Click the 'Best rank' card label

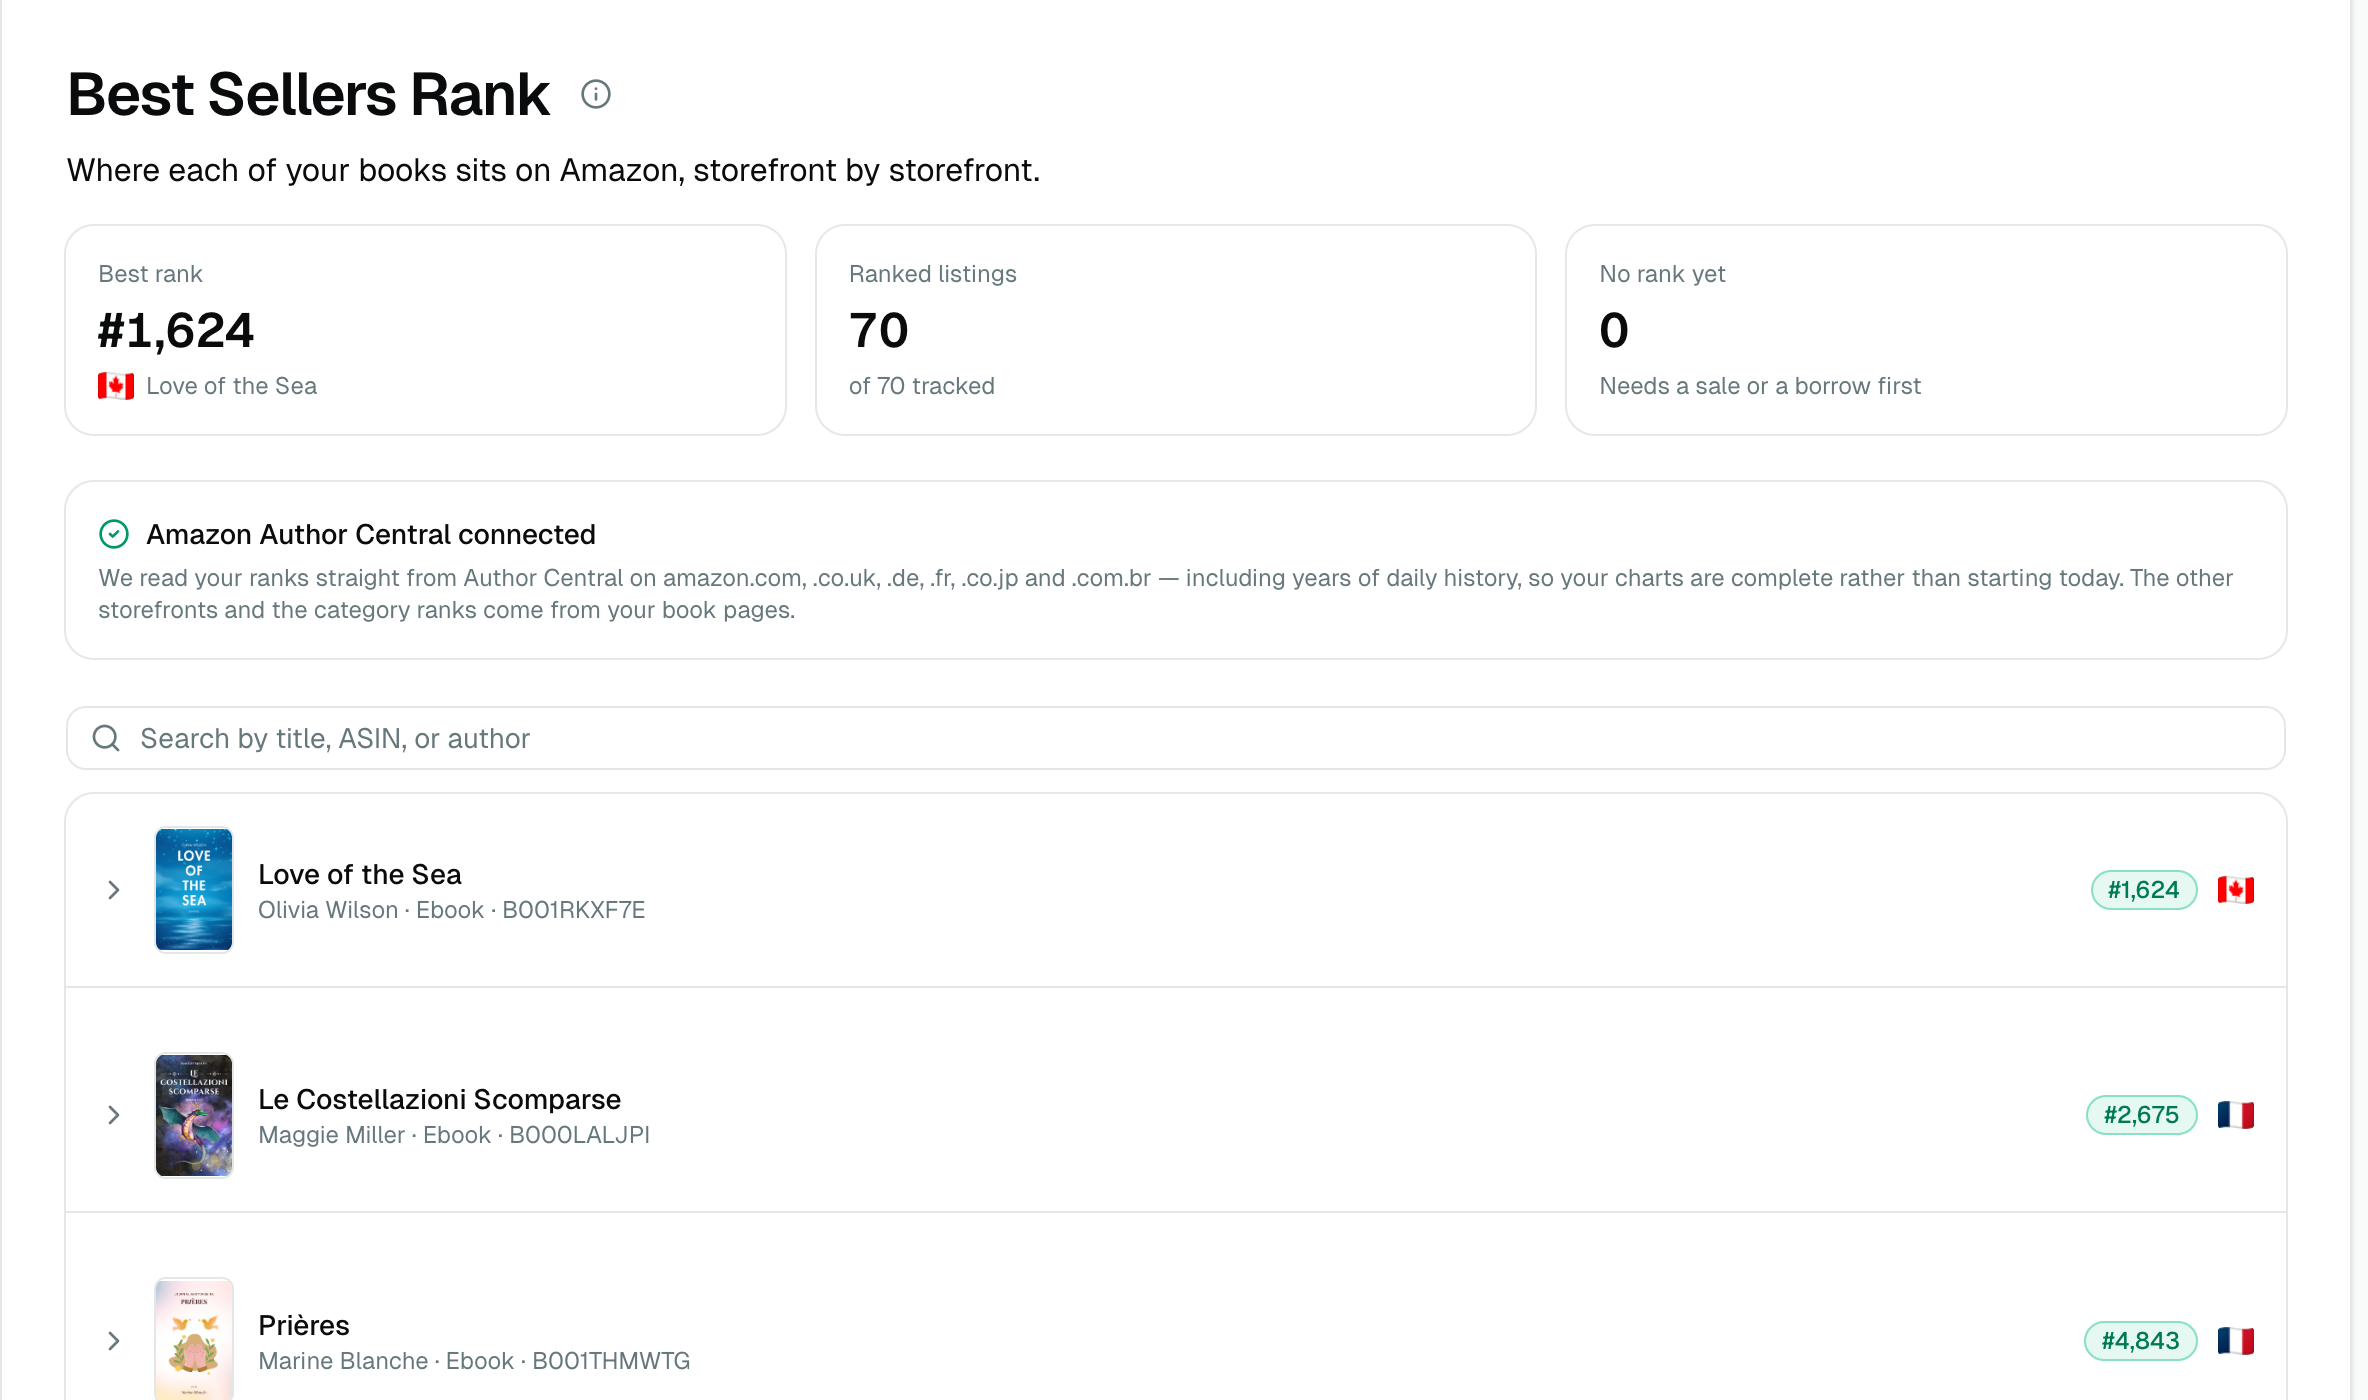tap(150, 274)
